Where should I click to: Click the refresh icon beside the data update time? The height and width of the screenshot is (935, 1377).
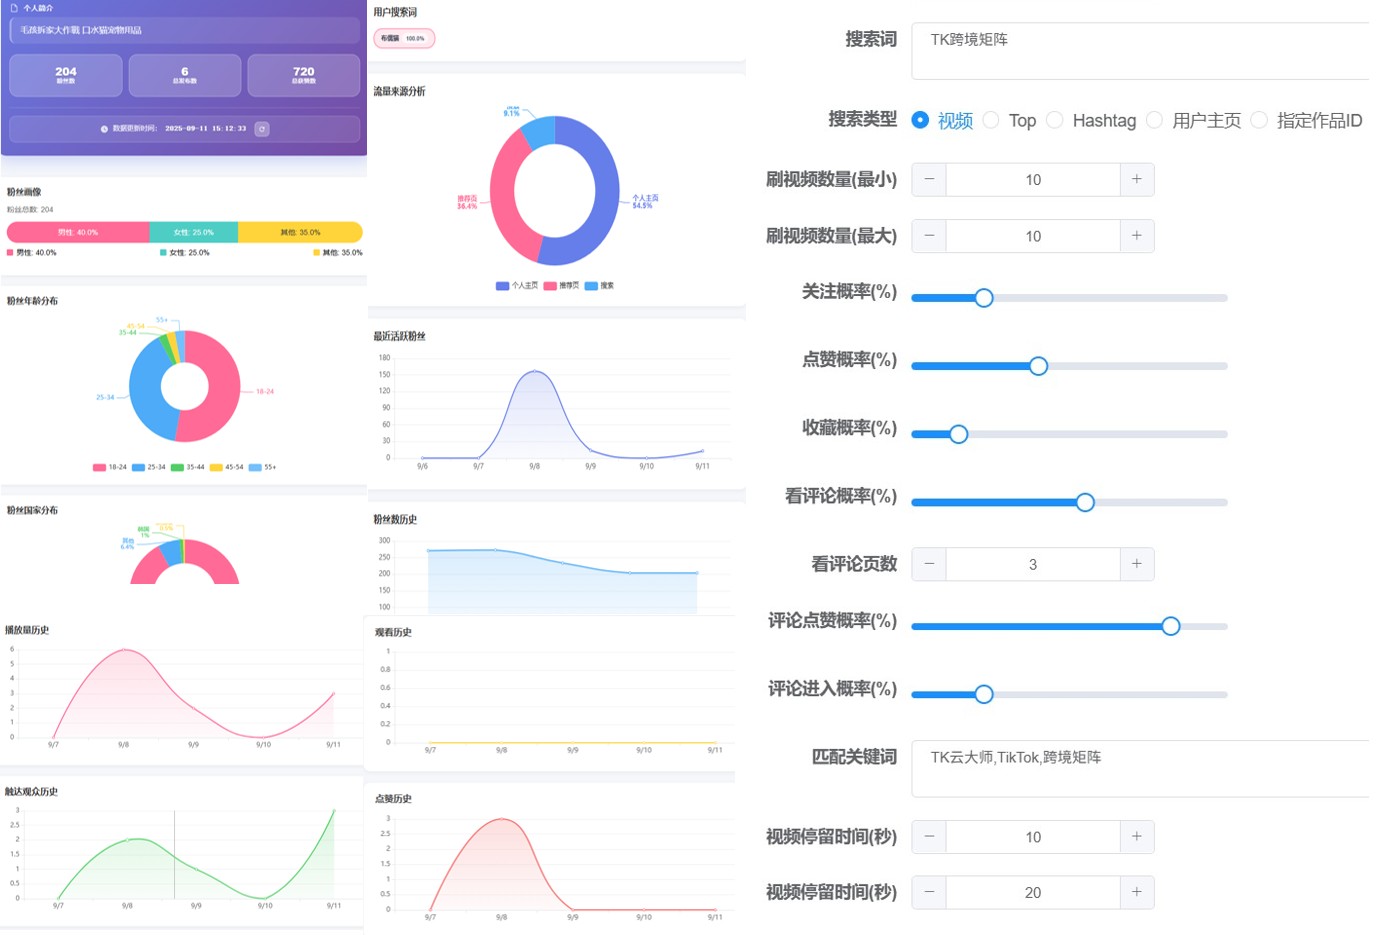coord(262,129)
